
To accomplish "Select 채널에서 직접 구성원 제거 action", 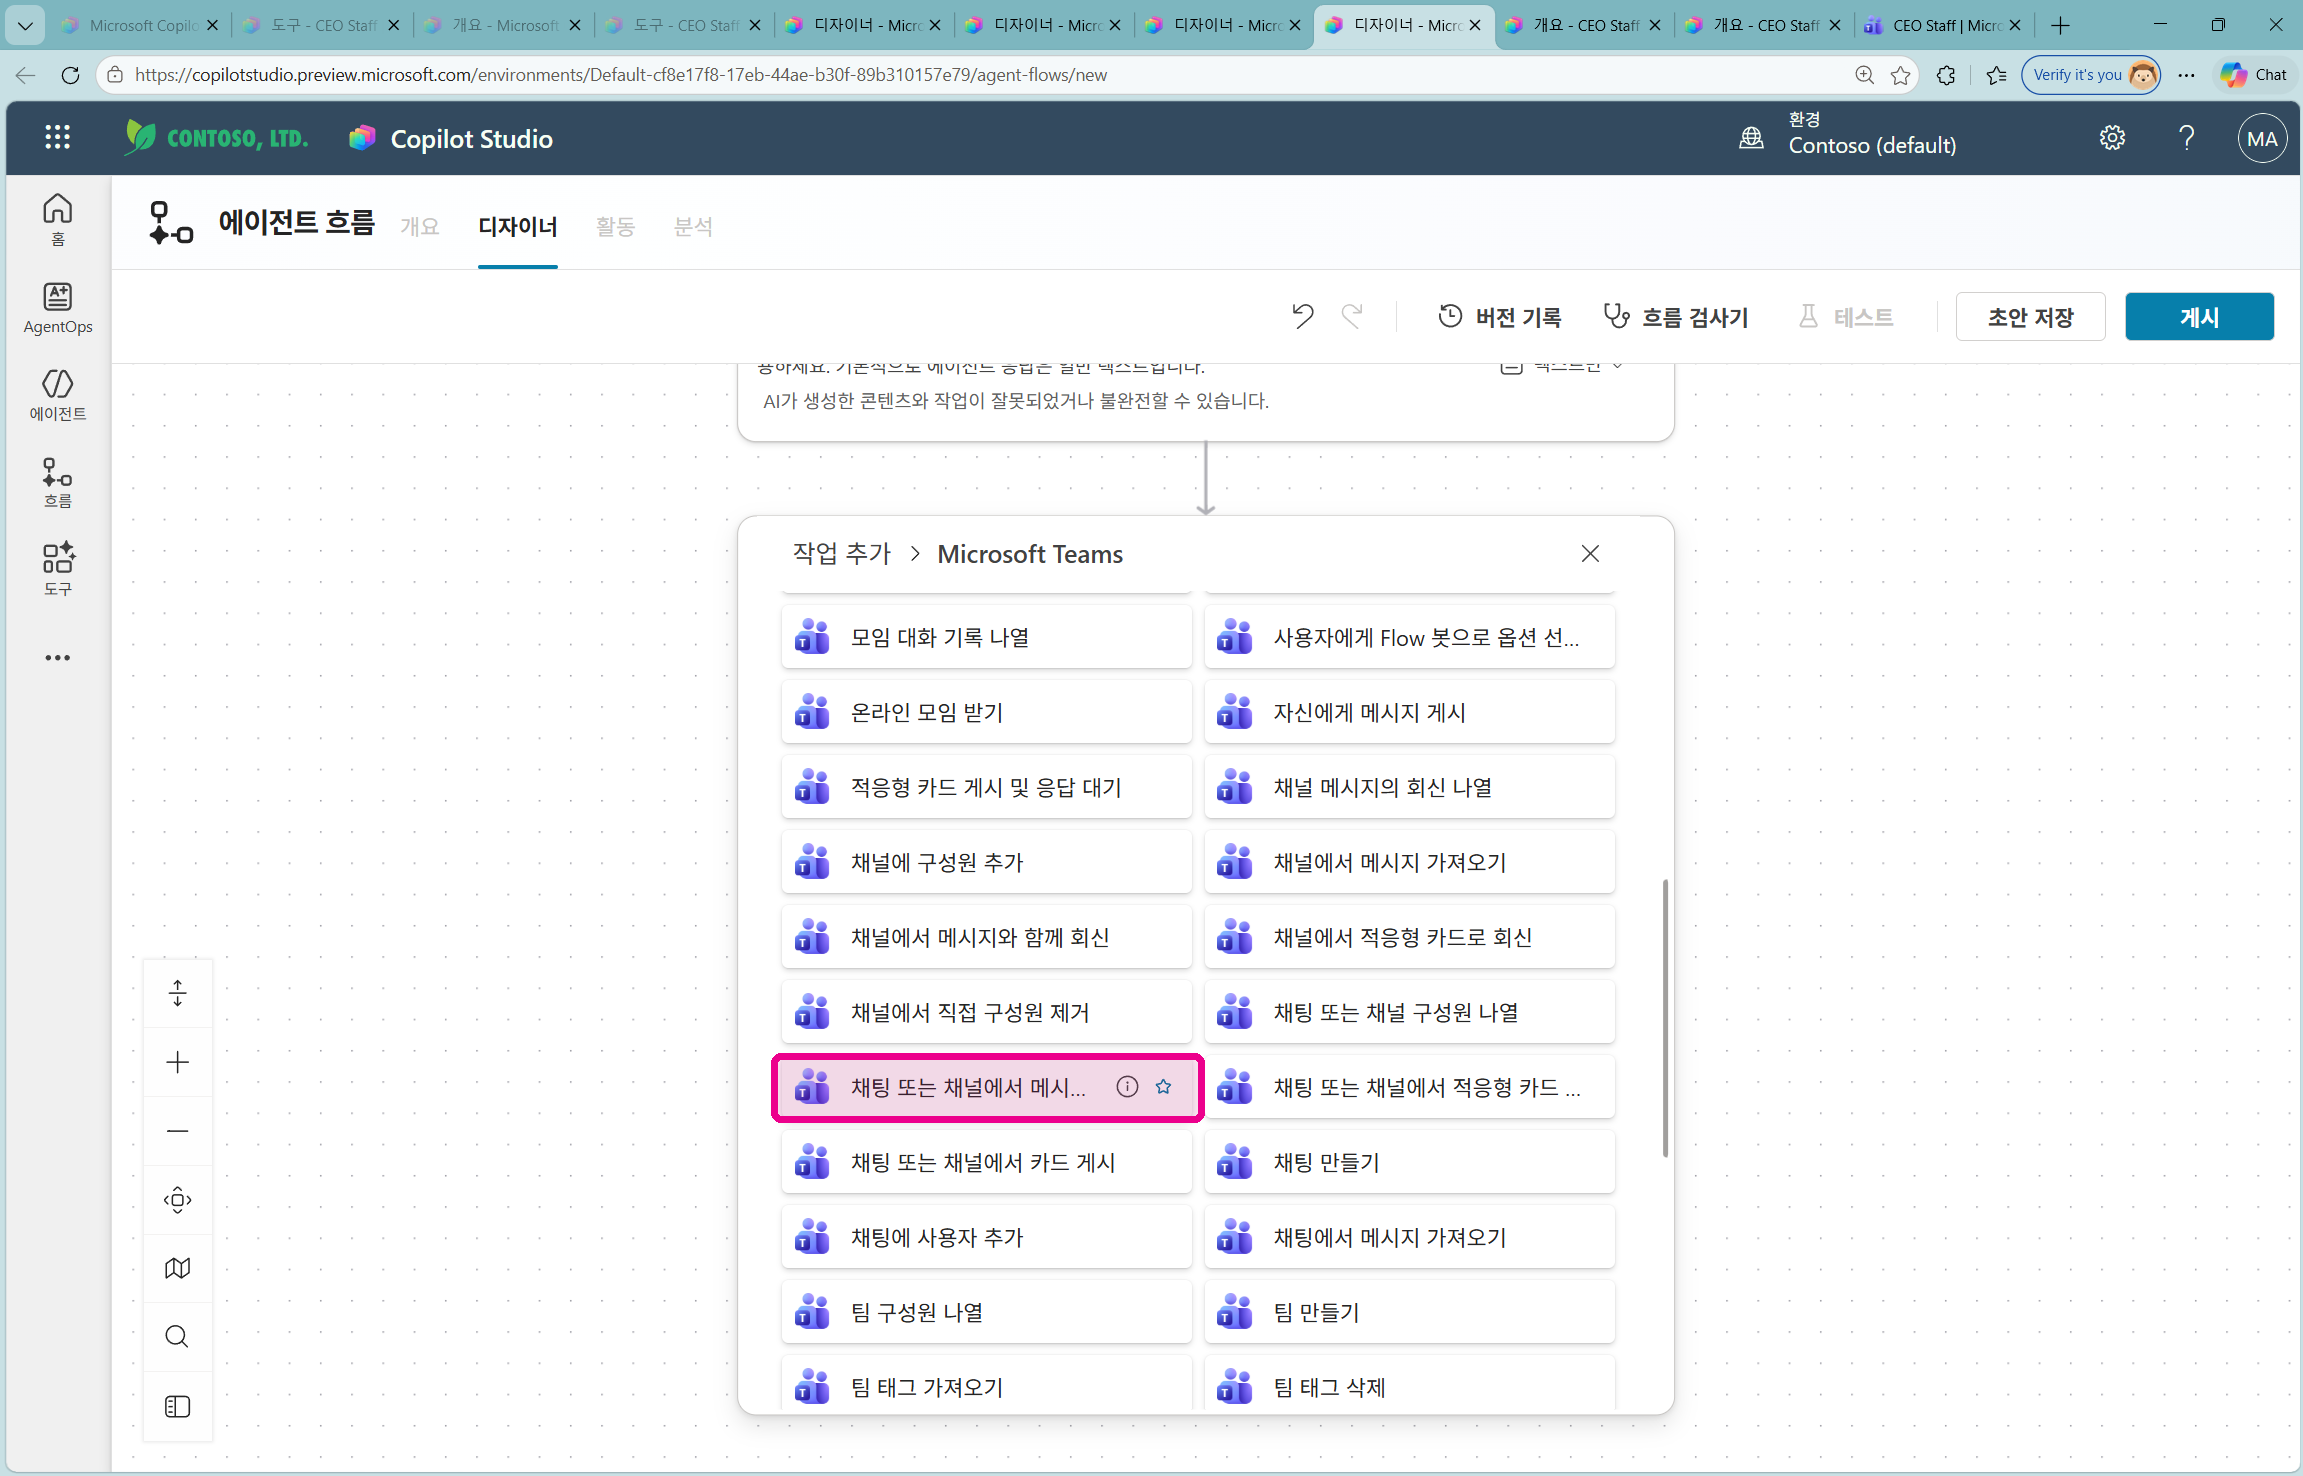I will [987, 1012].
